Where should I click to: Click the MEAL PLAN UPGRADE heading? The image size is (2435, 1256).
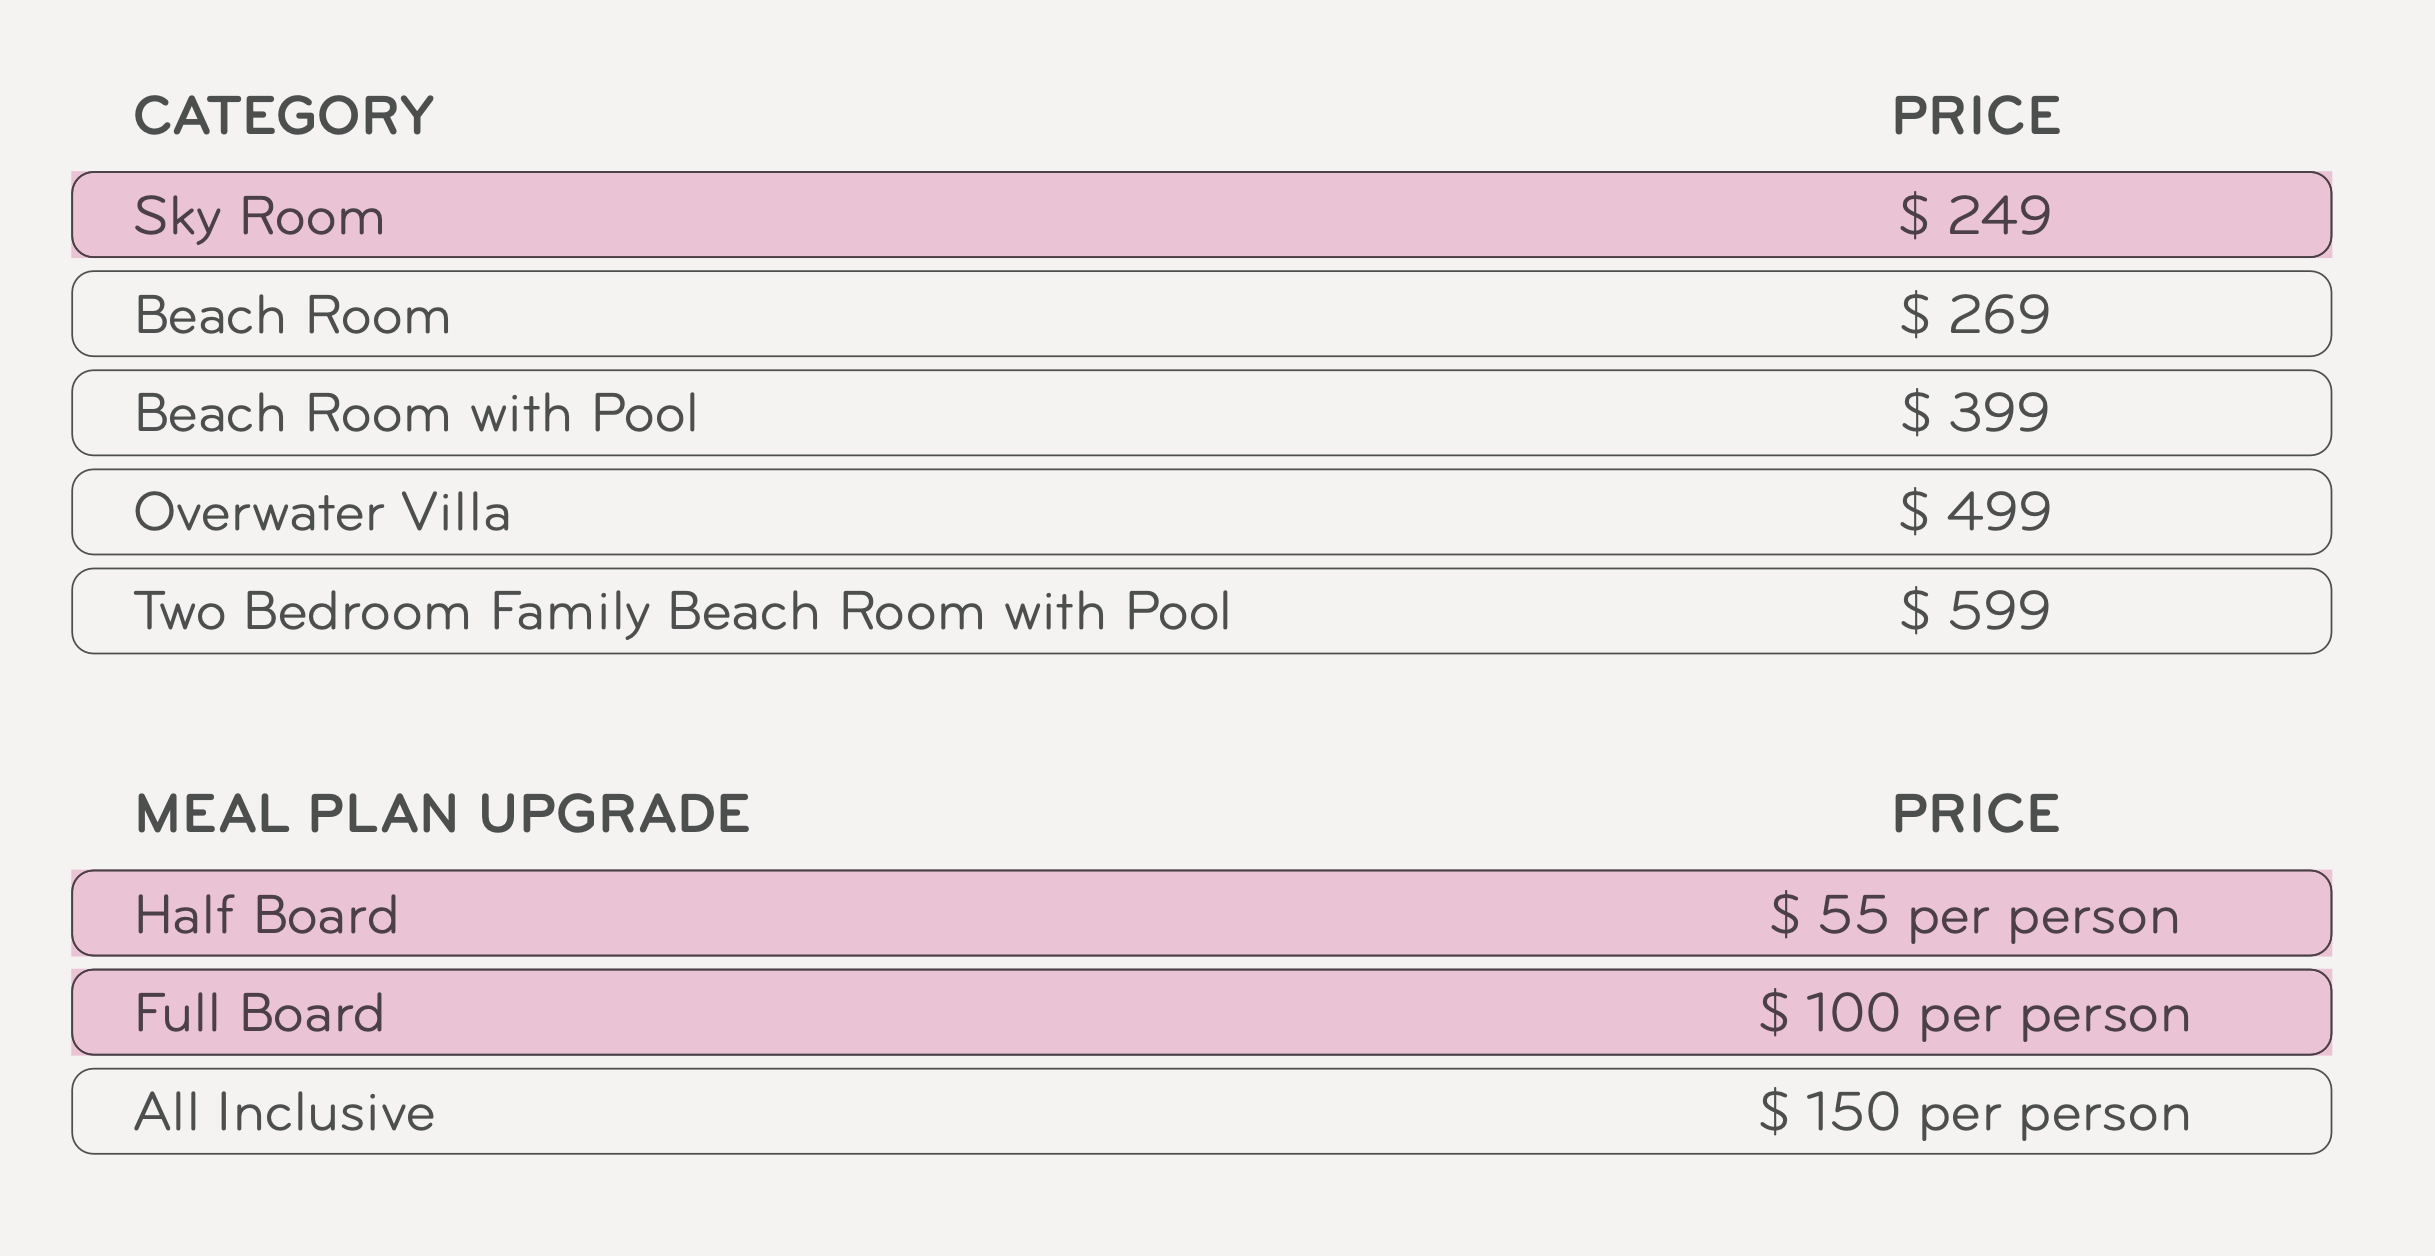point(442,814)
